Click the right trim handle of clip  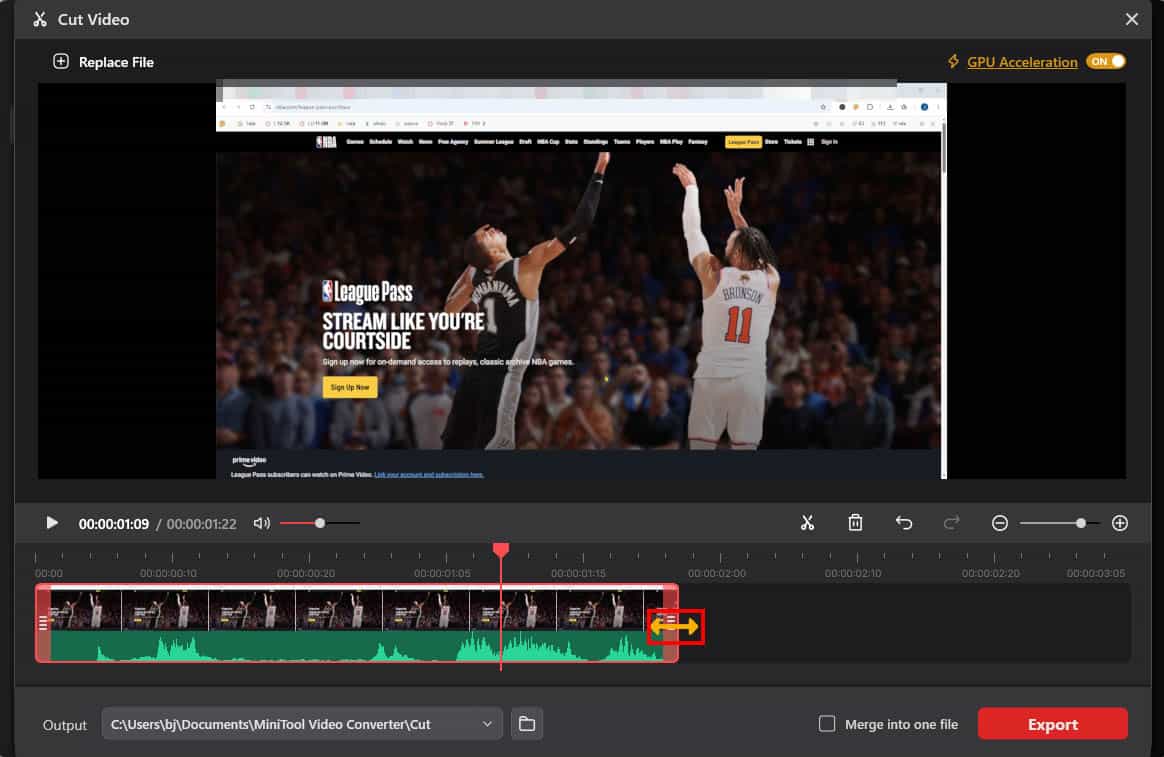670,623
